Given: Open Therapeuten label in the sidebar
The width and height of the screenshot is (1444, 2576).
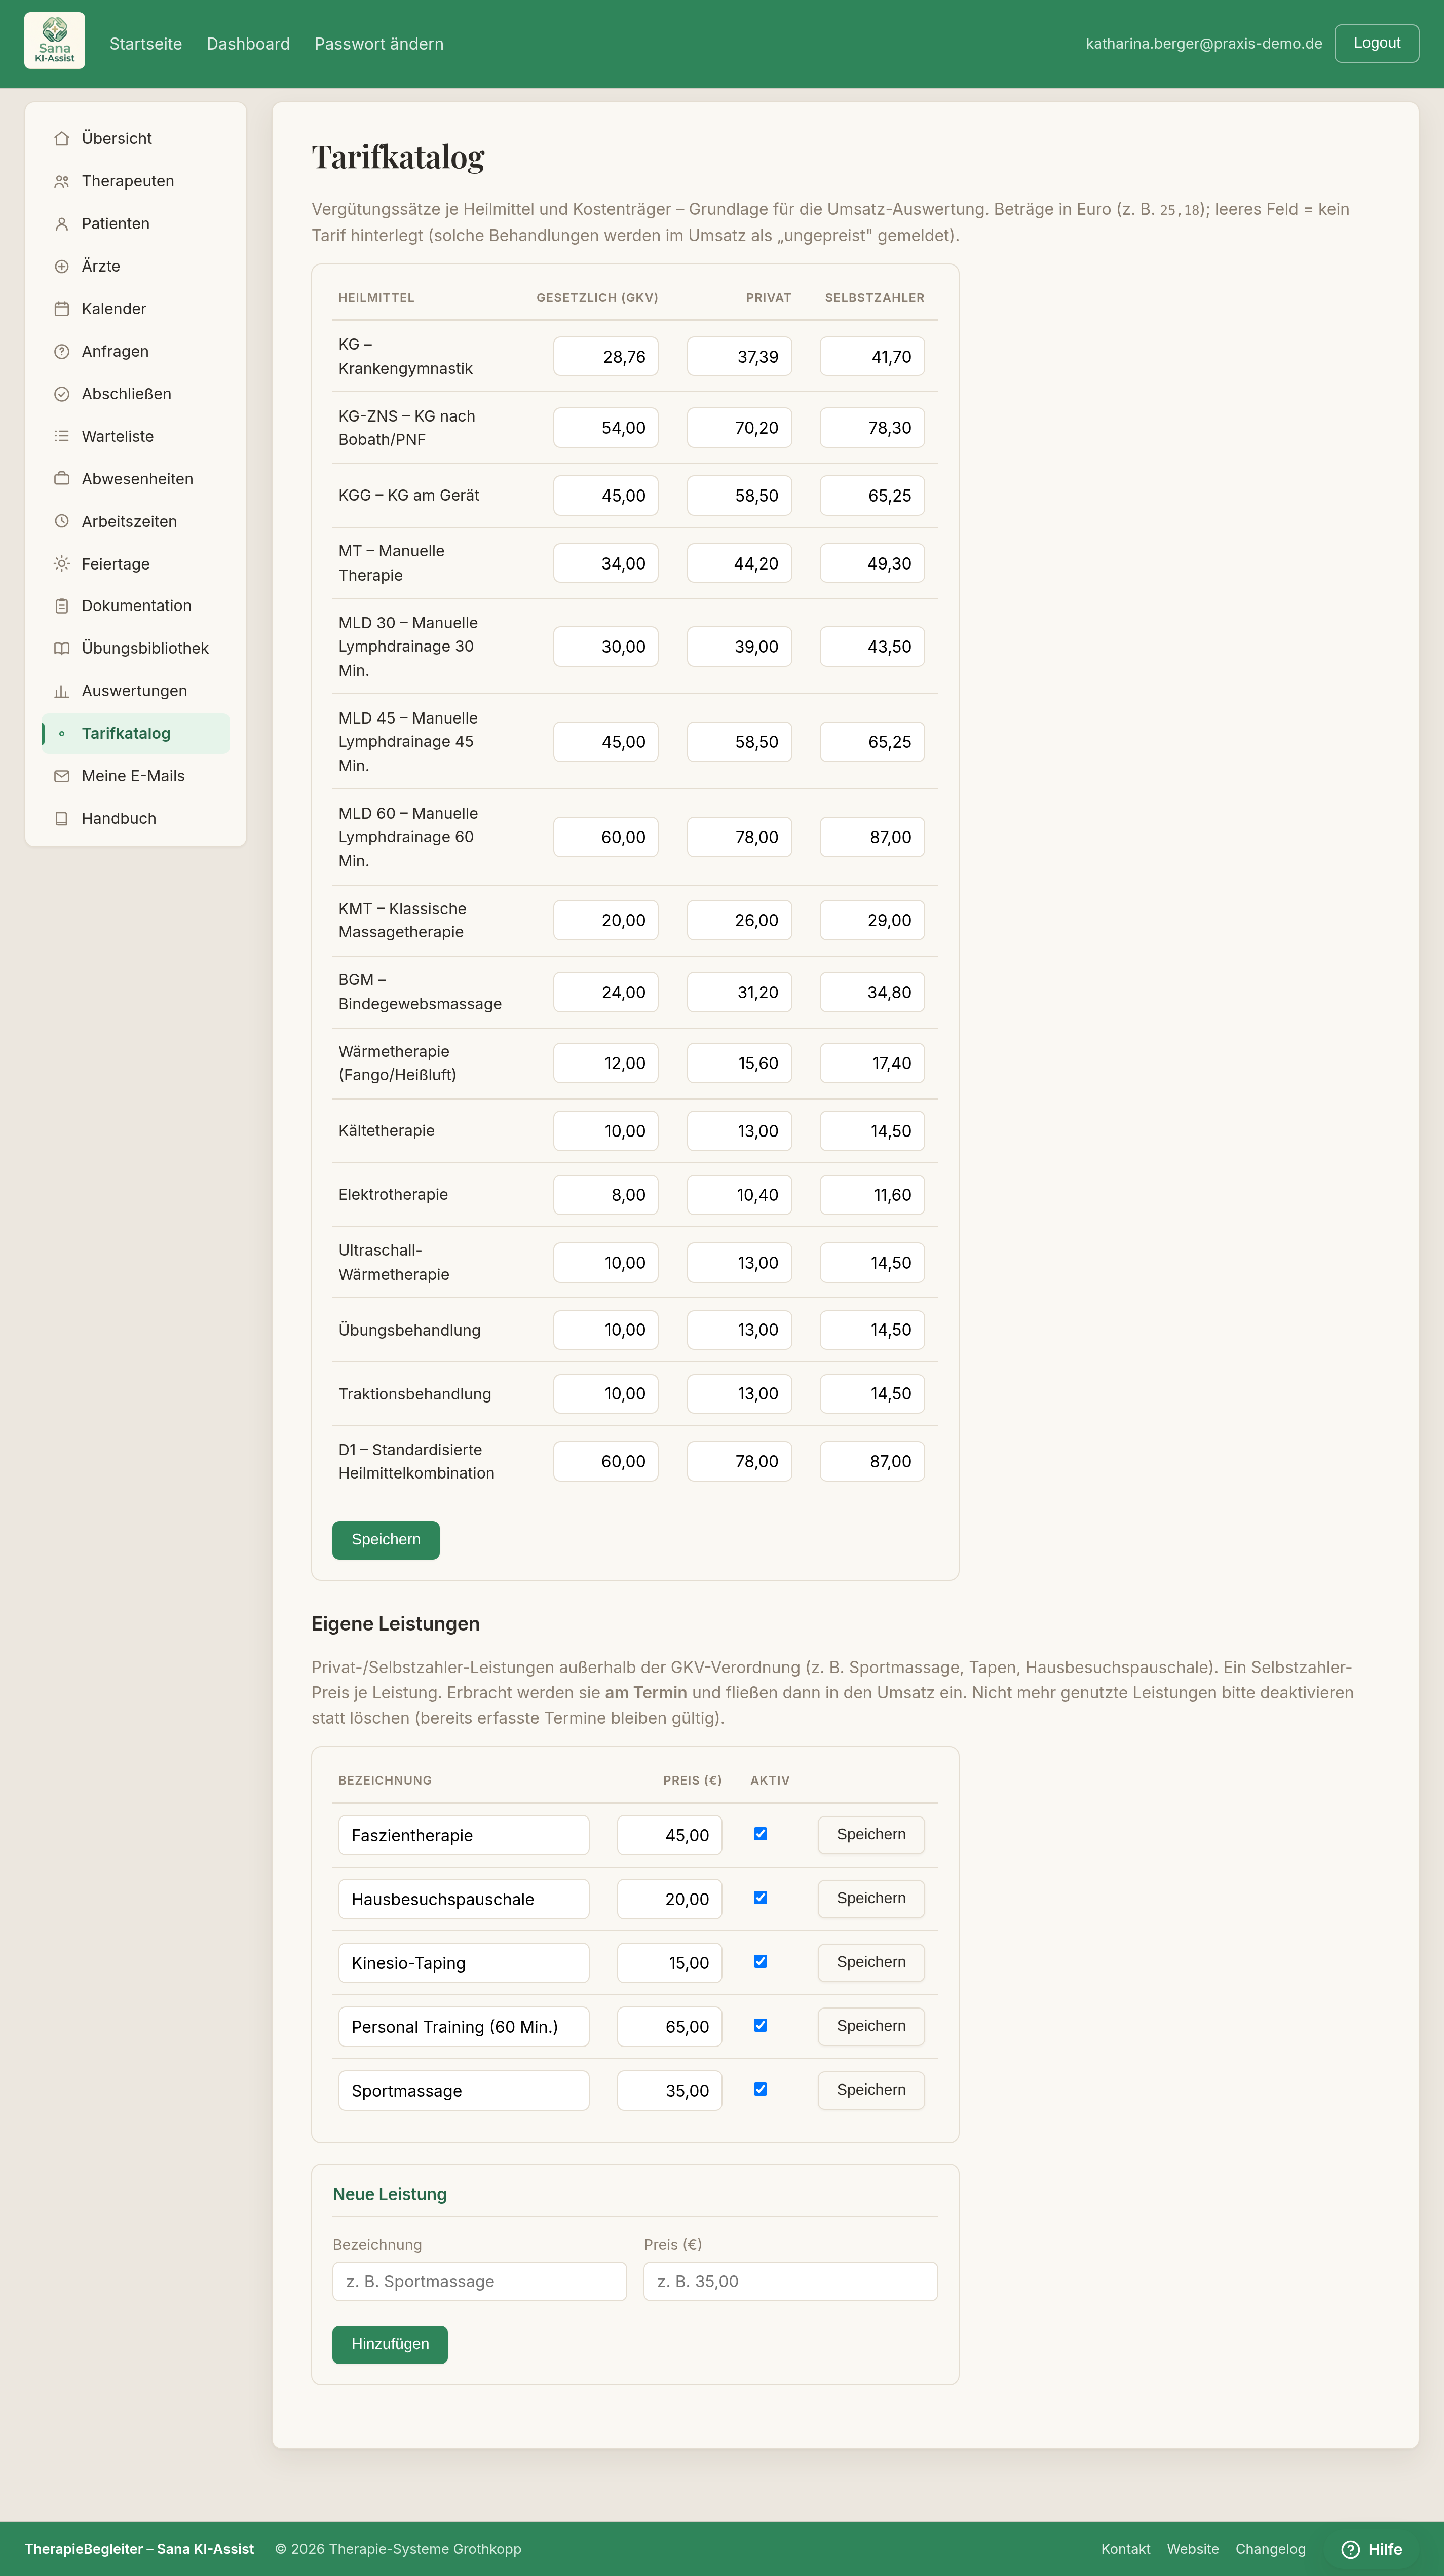Looking at the screenshot, I should [128, 181].
